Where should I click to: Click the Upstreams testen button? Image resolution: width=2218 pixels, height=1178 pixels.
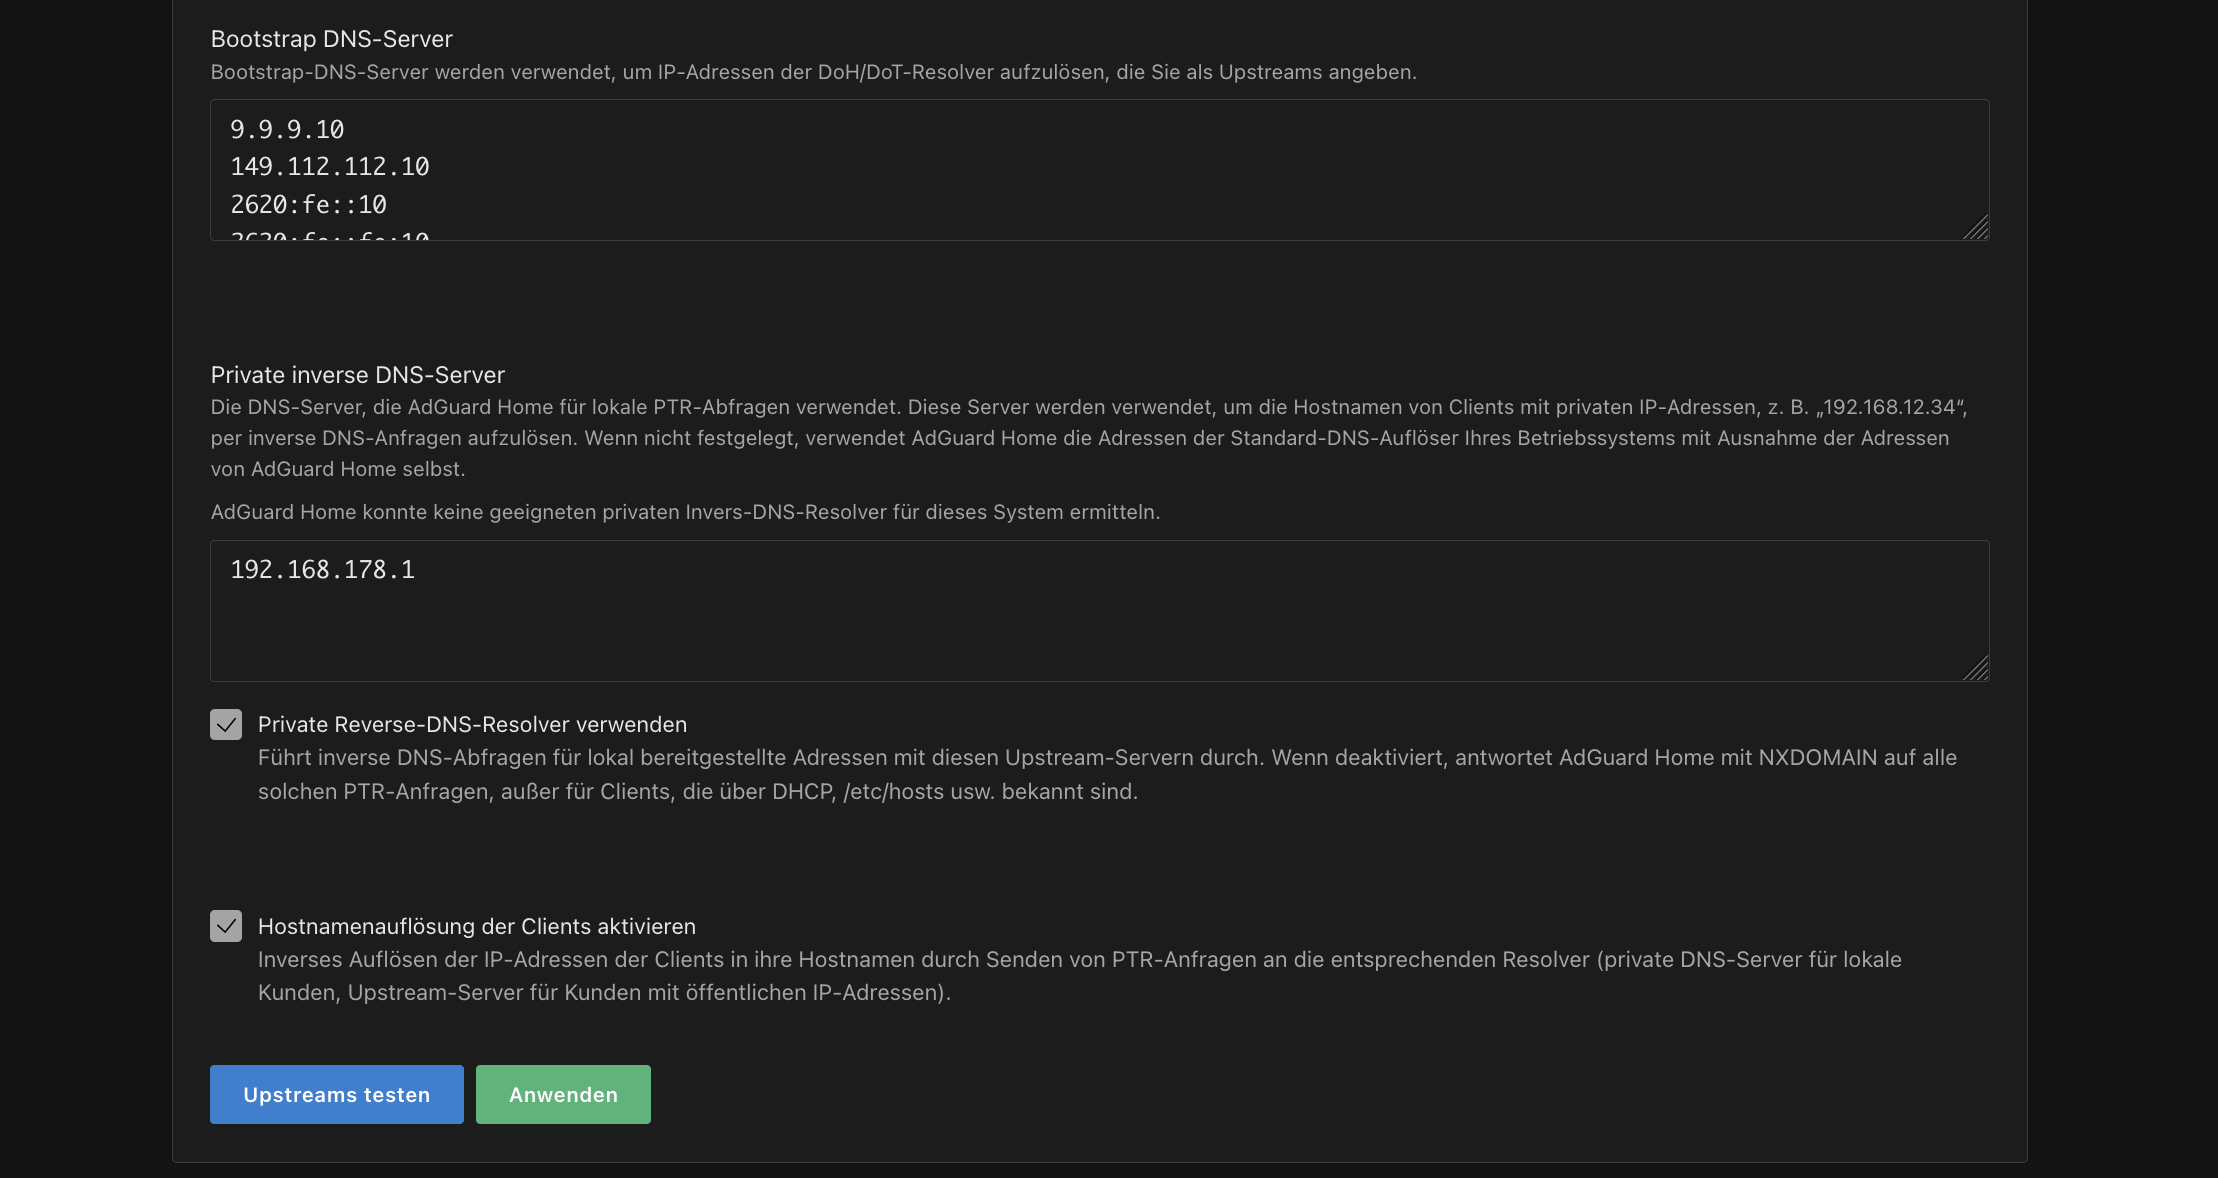pyautogui.click(x=336, y=1095)
